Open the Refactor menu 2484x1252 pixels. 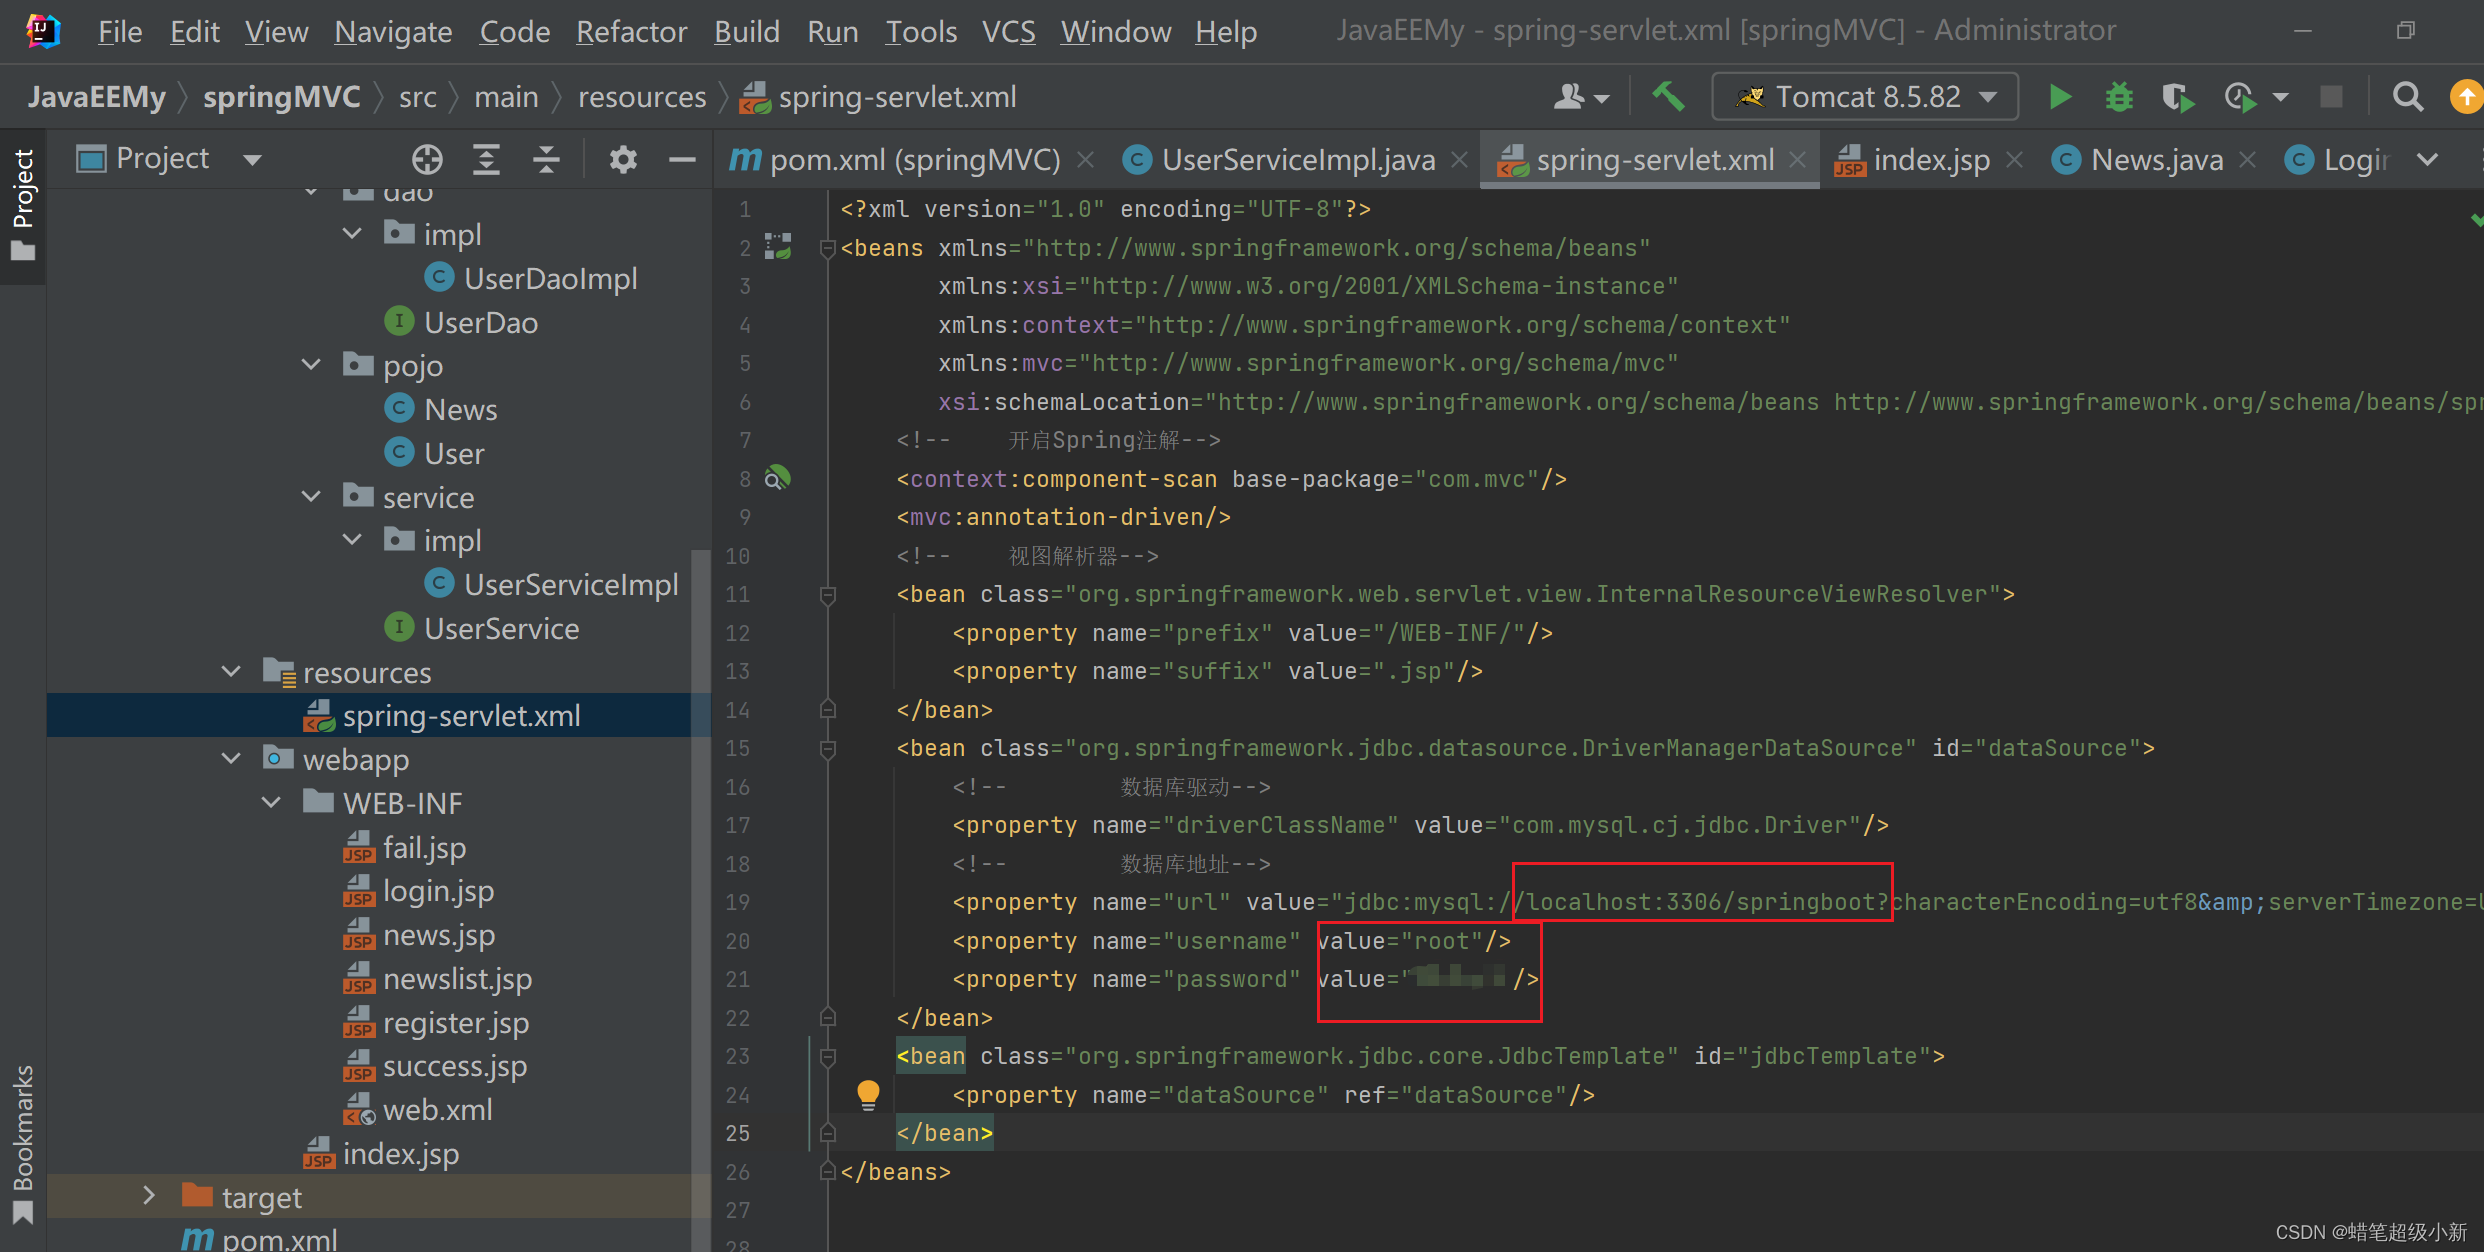tap(630, 32)
